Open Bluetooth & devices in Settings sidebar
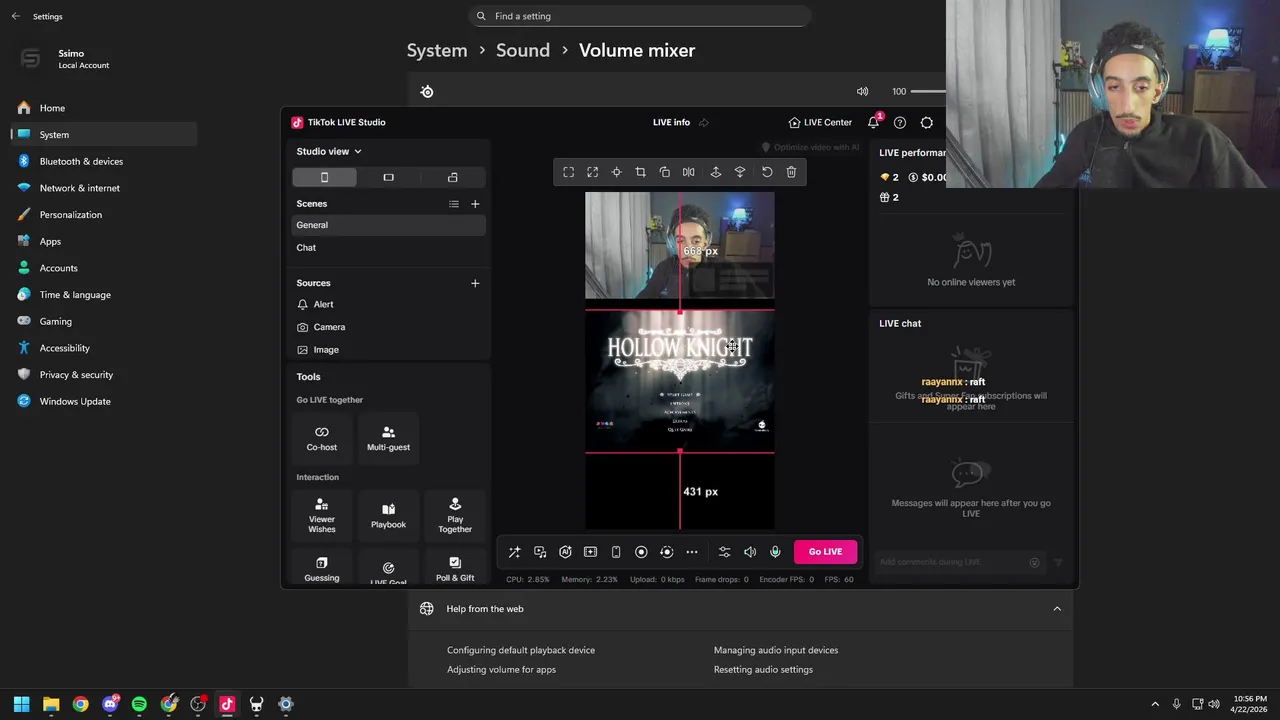This screenshot has height=720, width=1280. (x=104, y=161)
